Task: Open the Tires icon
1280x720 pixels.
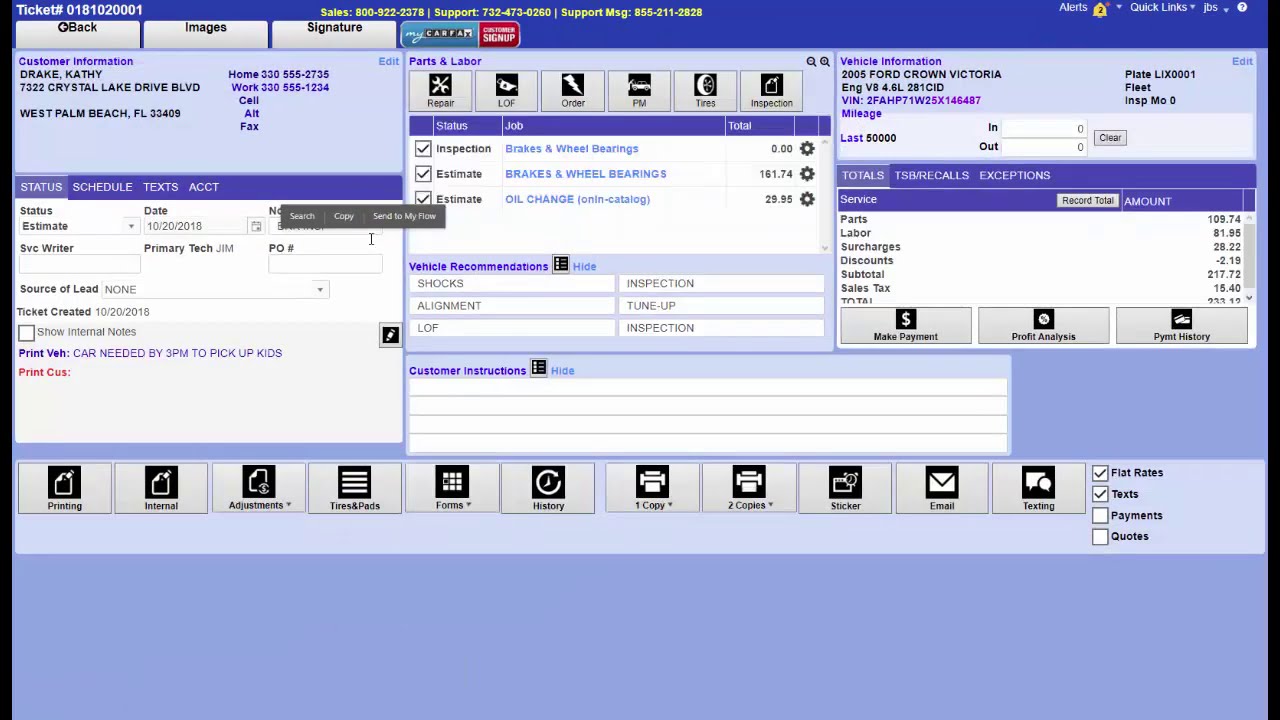Action: (705, 91)
